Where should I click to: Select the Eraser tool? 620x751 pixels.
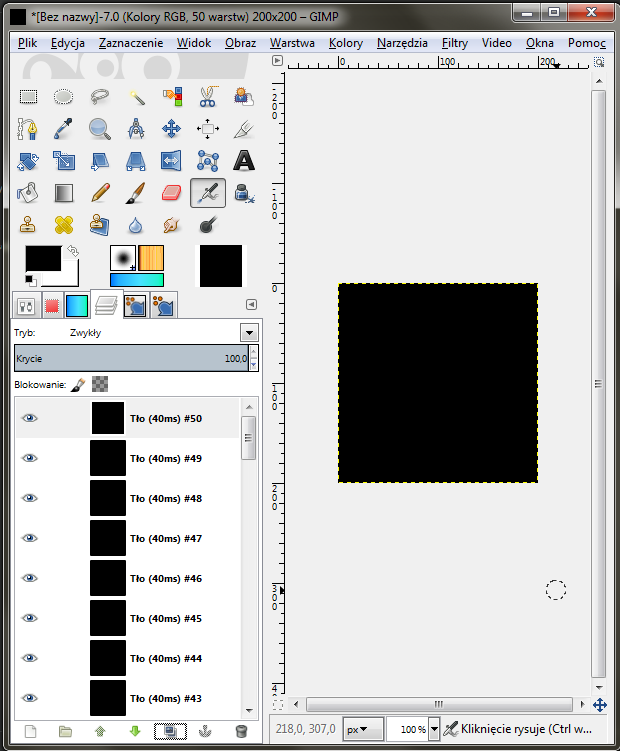coord(171,192)
